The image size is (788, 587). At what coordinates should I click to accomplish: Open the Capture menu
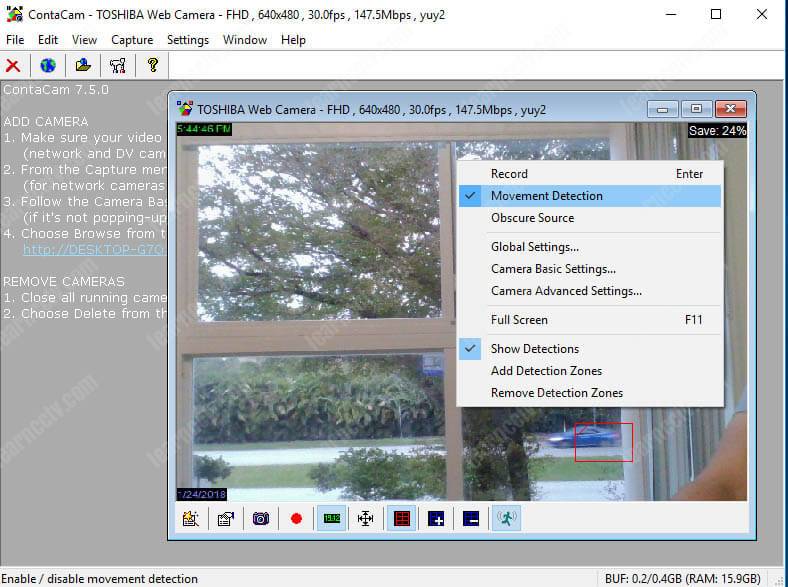[x=132, y=40]
